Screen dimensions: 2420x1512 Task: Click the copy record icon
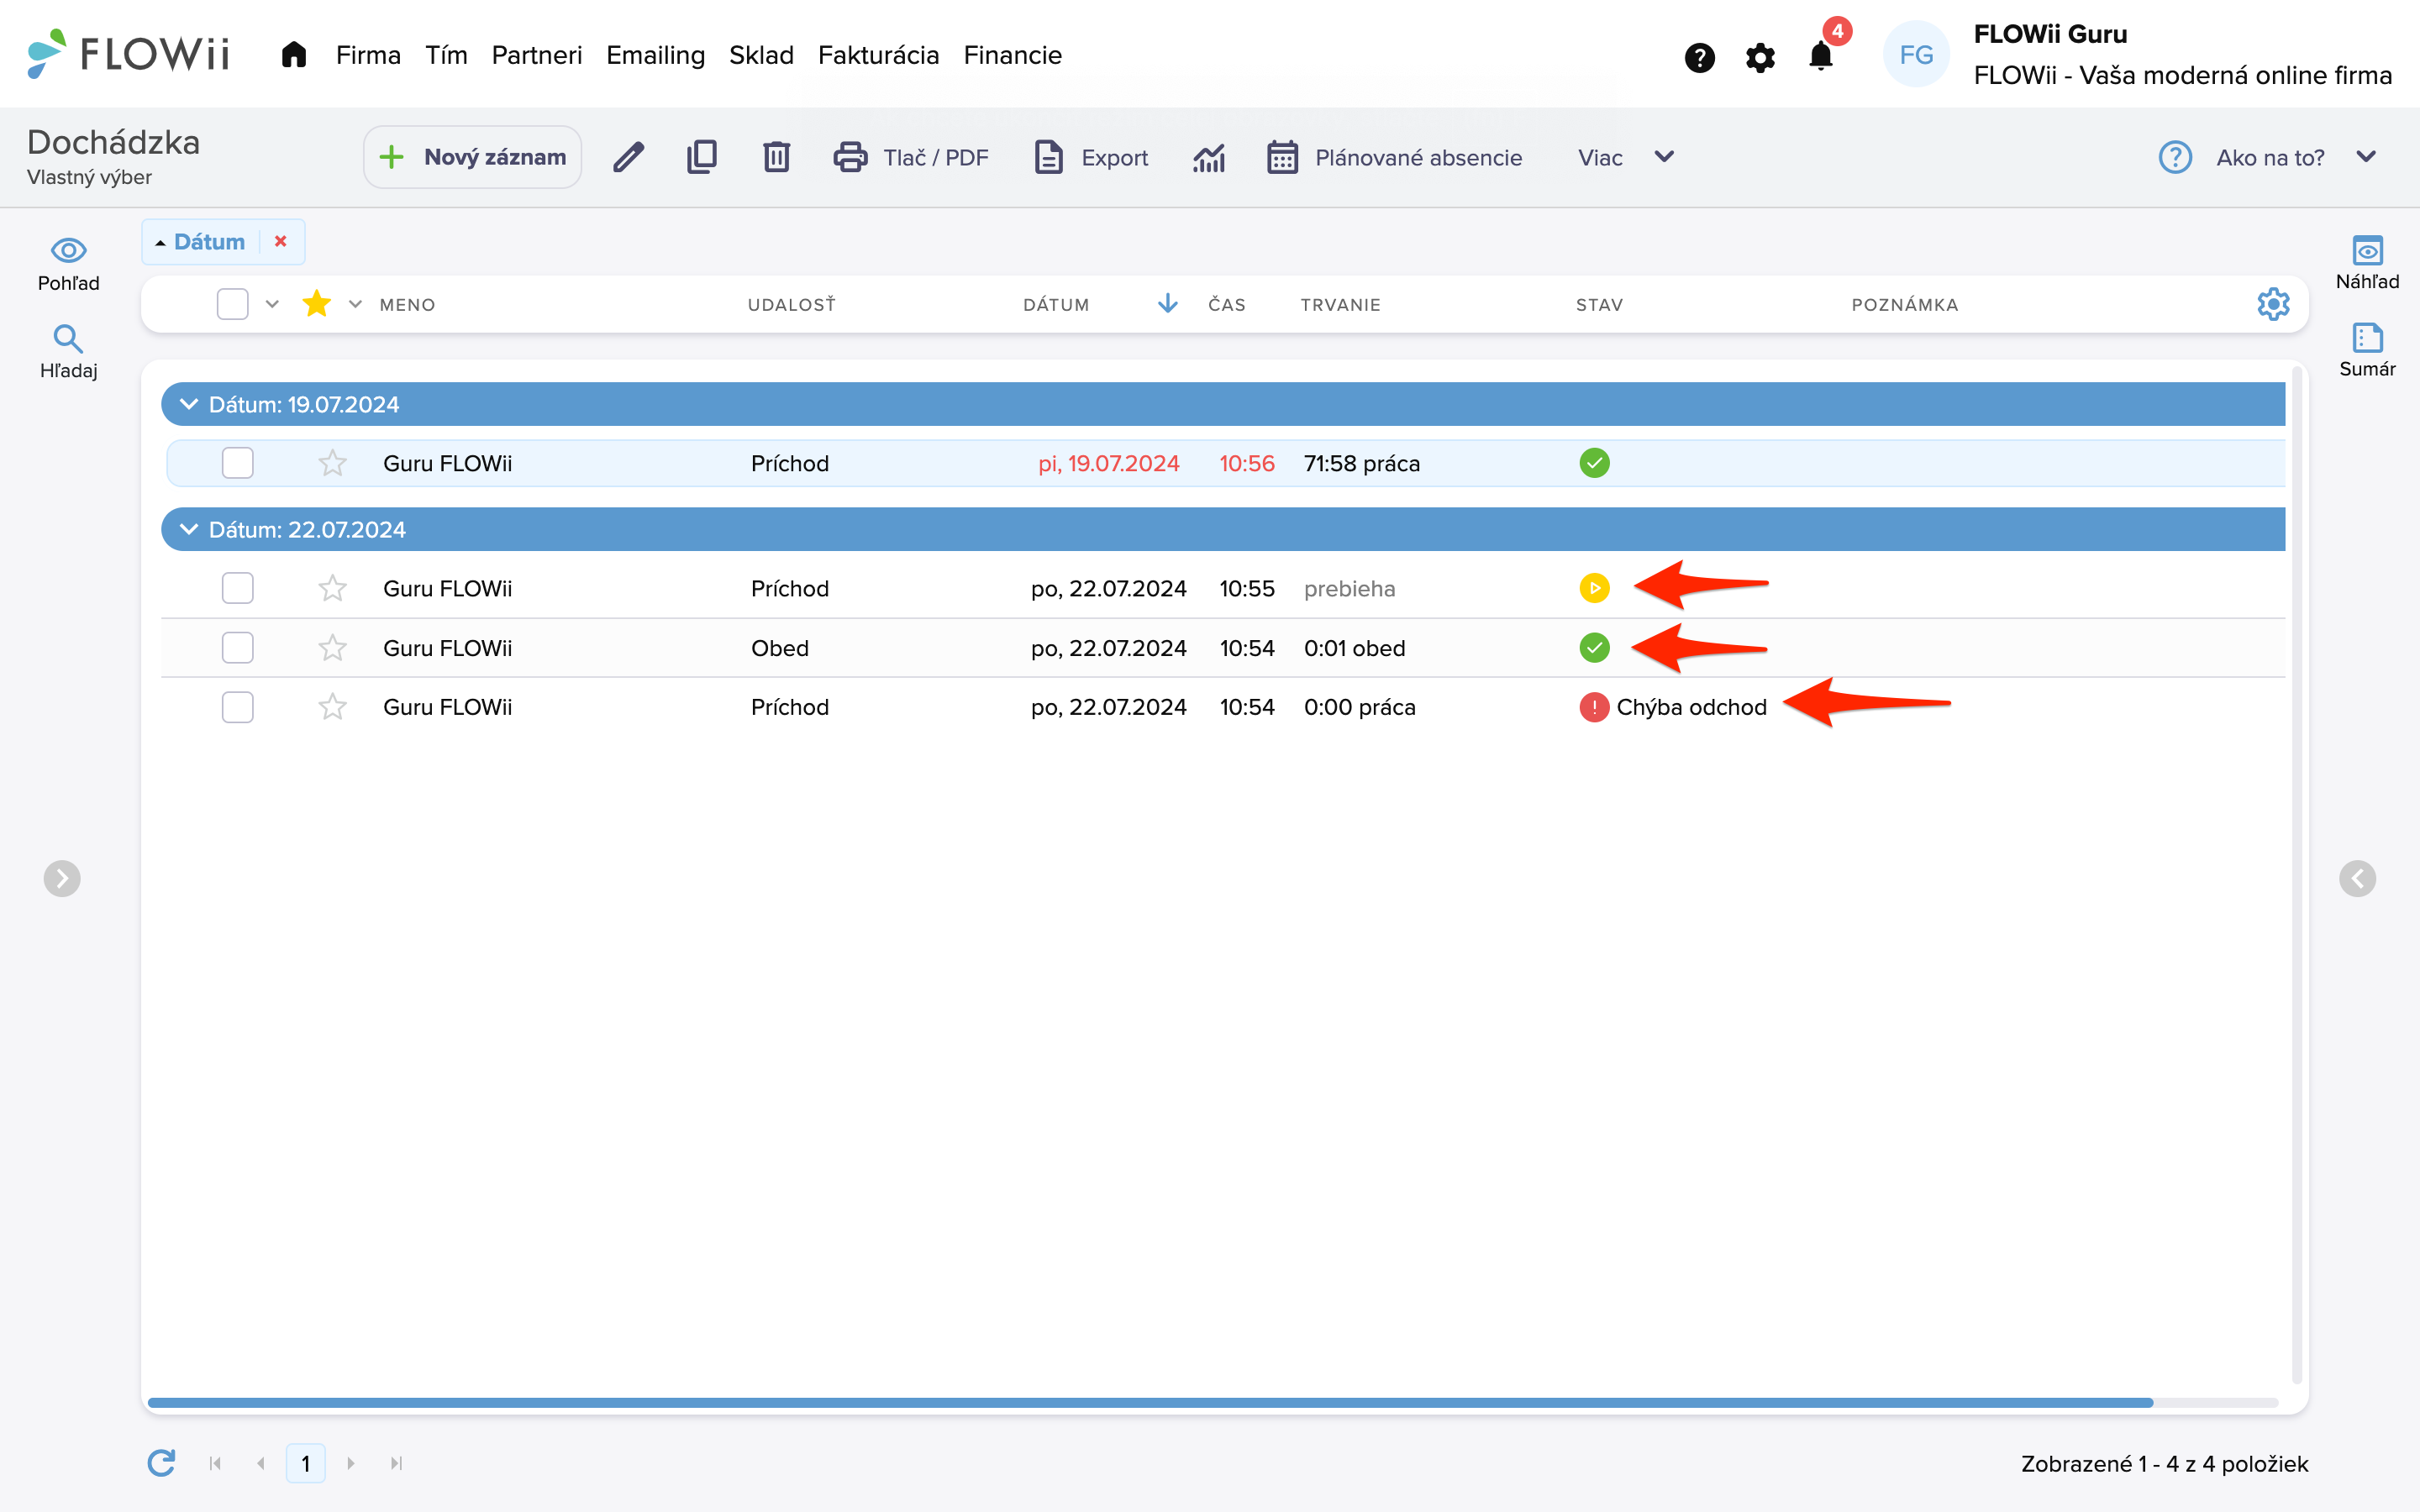pyautogui.click(x=702, y=157)
